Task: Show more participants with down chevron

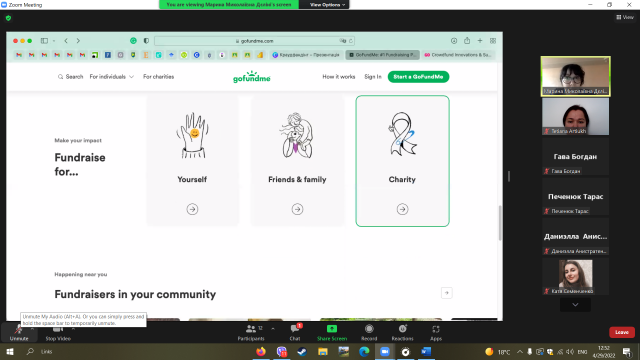Action: tap(575, 305)
